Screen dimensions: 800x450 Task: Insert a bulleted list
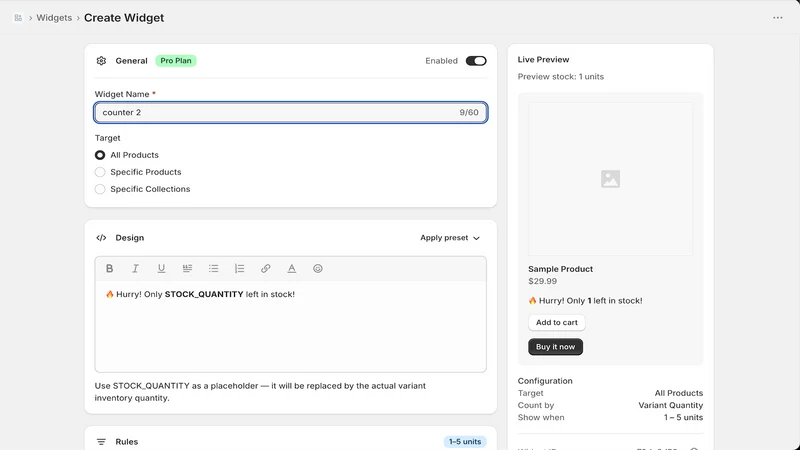213,268
